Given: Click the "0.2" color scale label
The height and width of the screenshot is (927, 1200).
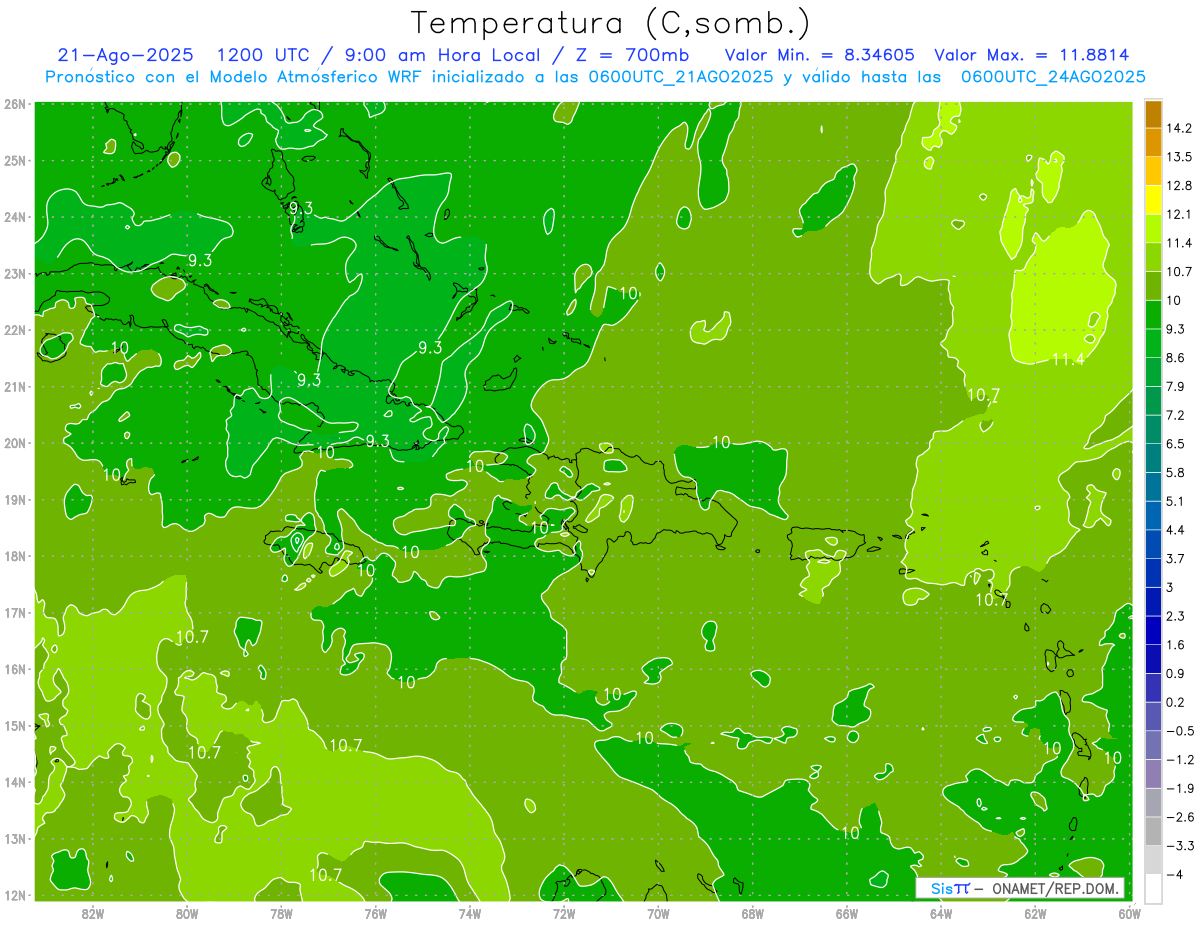Looking at the screenshot, I should [1176, 702].
